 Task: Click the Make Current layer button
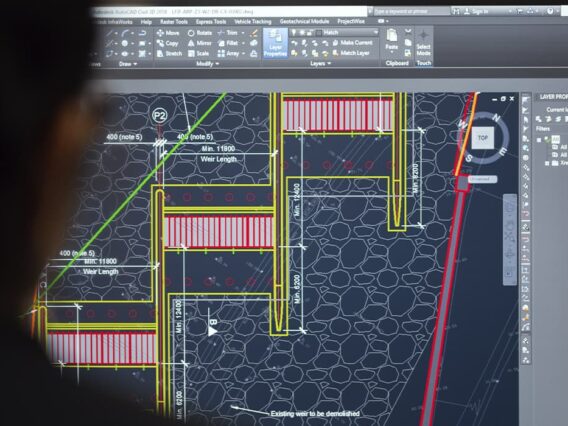coord(352,43)
